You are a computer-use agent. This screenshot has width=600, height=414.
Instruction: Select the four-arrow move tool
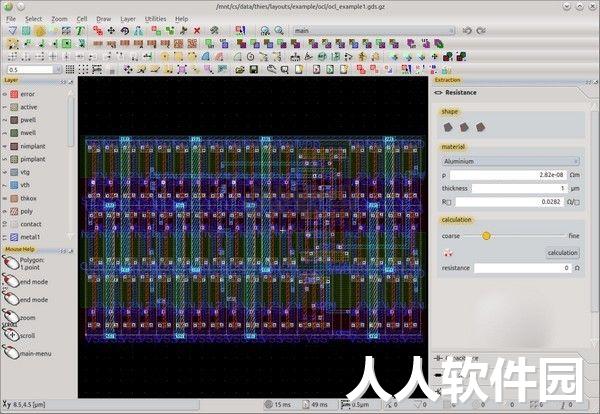coord(111,31)
